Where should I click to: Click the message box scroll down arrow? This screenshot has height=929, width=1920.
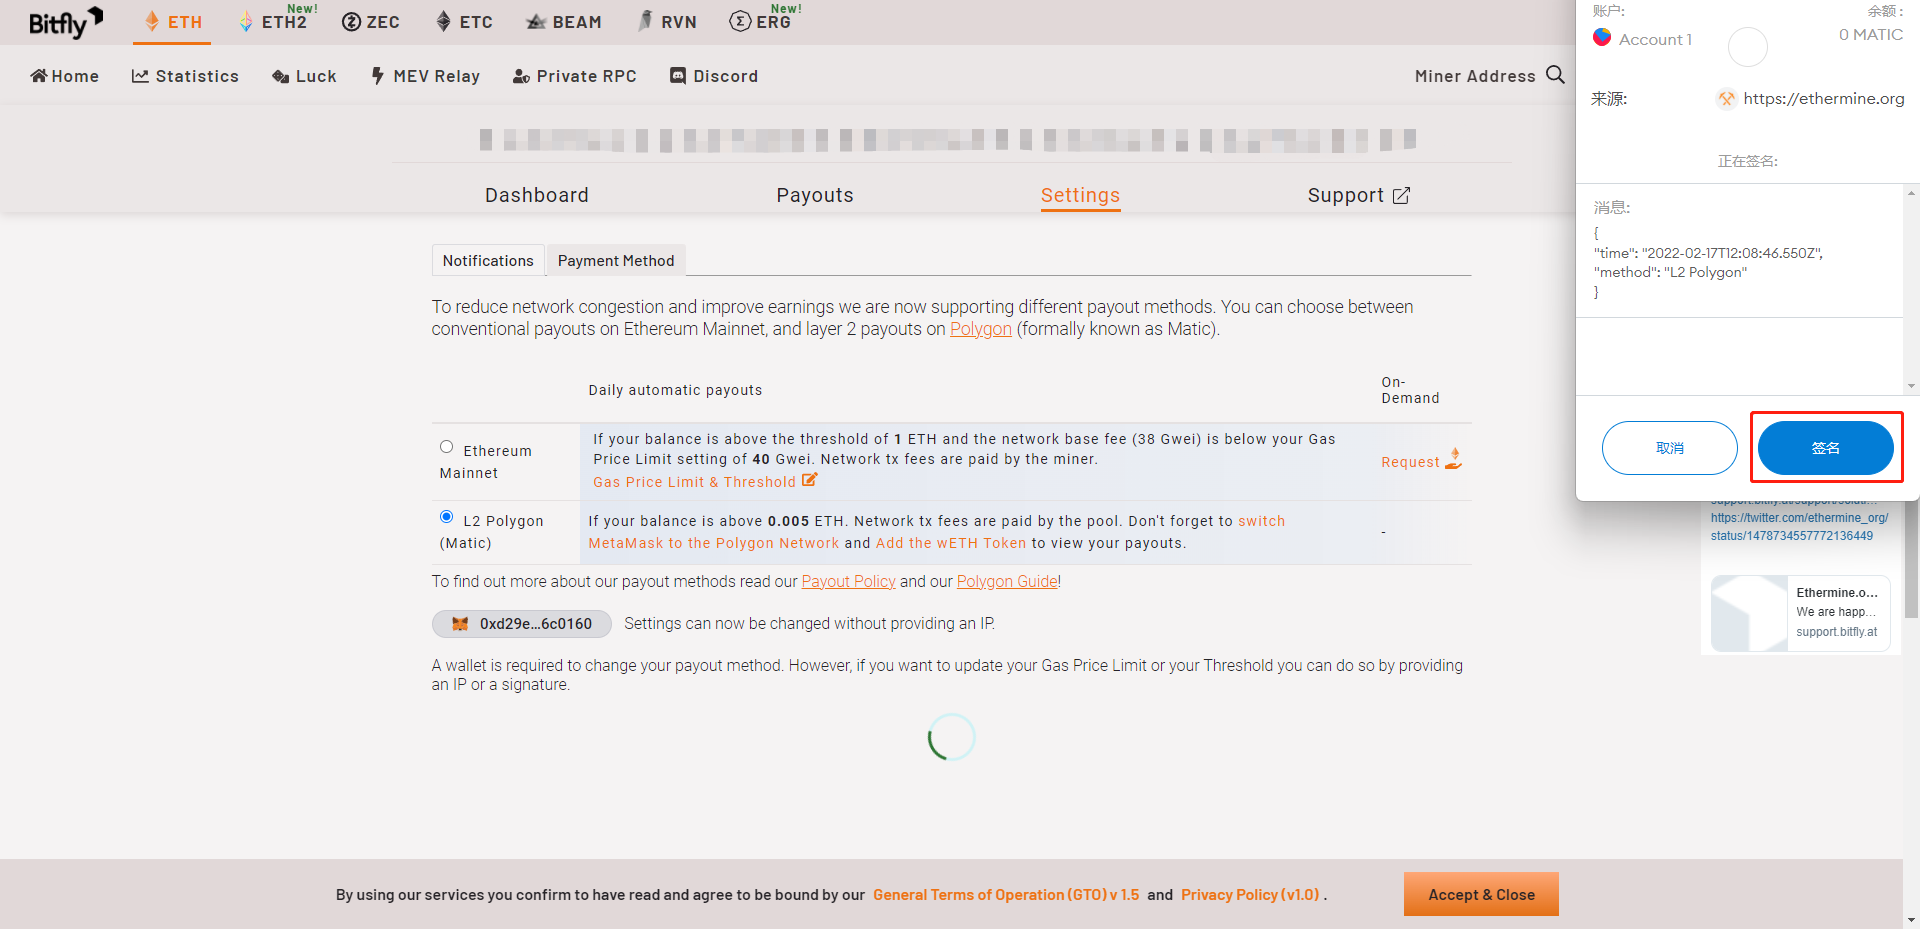(x=1911, y=386)
